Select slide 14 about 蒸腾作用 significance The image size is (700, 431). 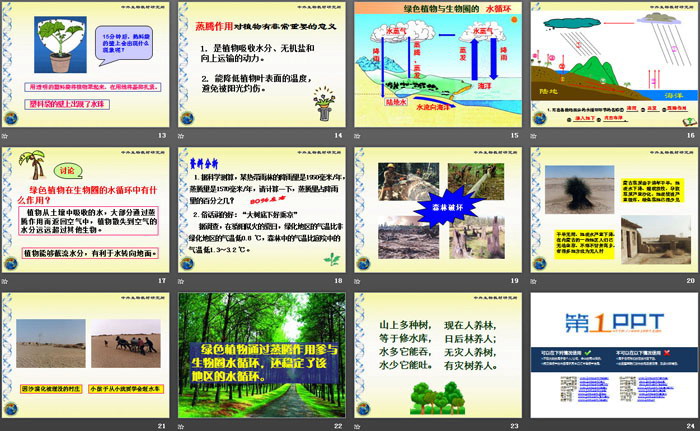tap(262, 65)
